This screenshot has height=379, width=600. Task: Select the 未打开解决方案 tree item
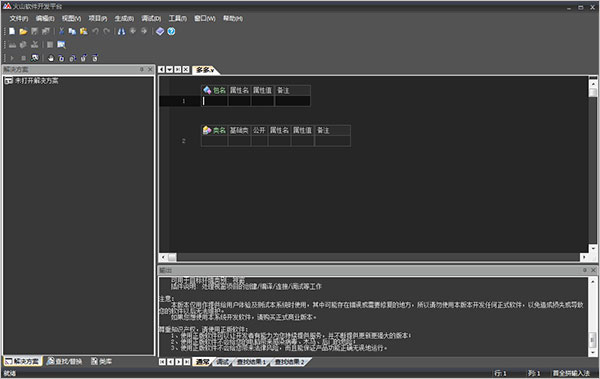click(x=32, y=81)
